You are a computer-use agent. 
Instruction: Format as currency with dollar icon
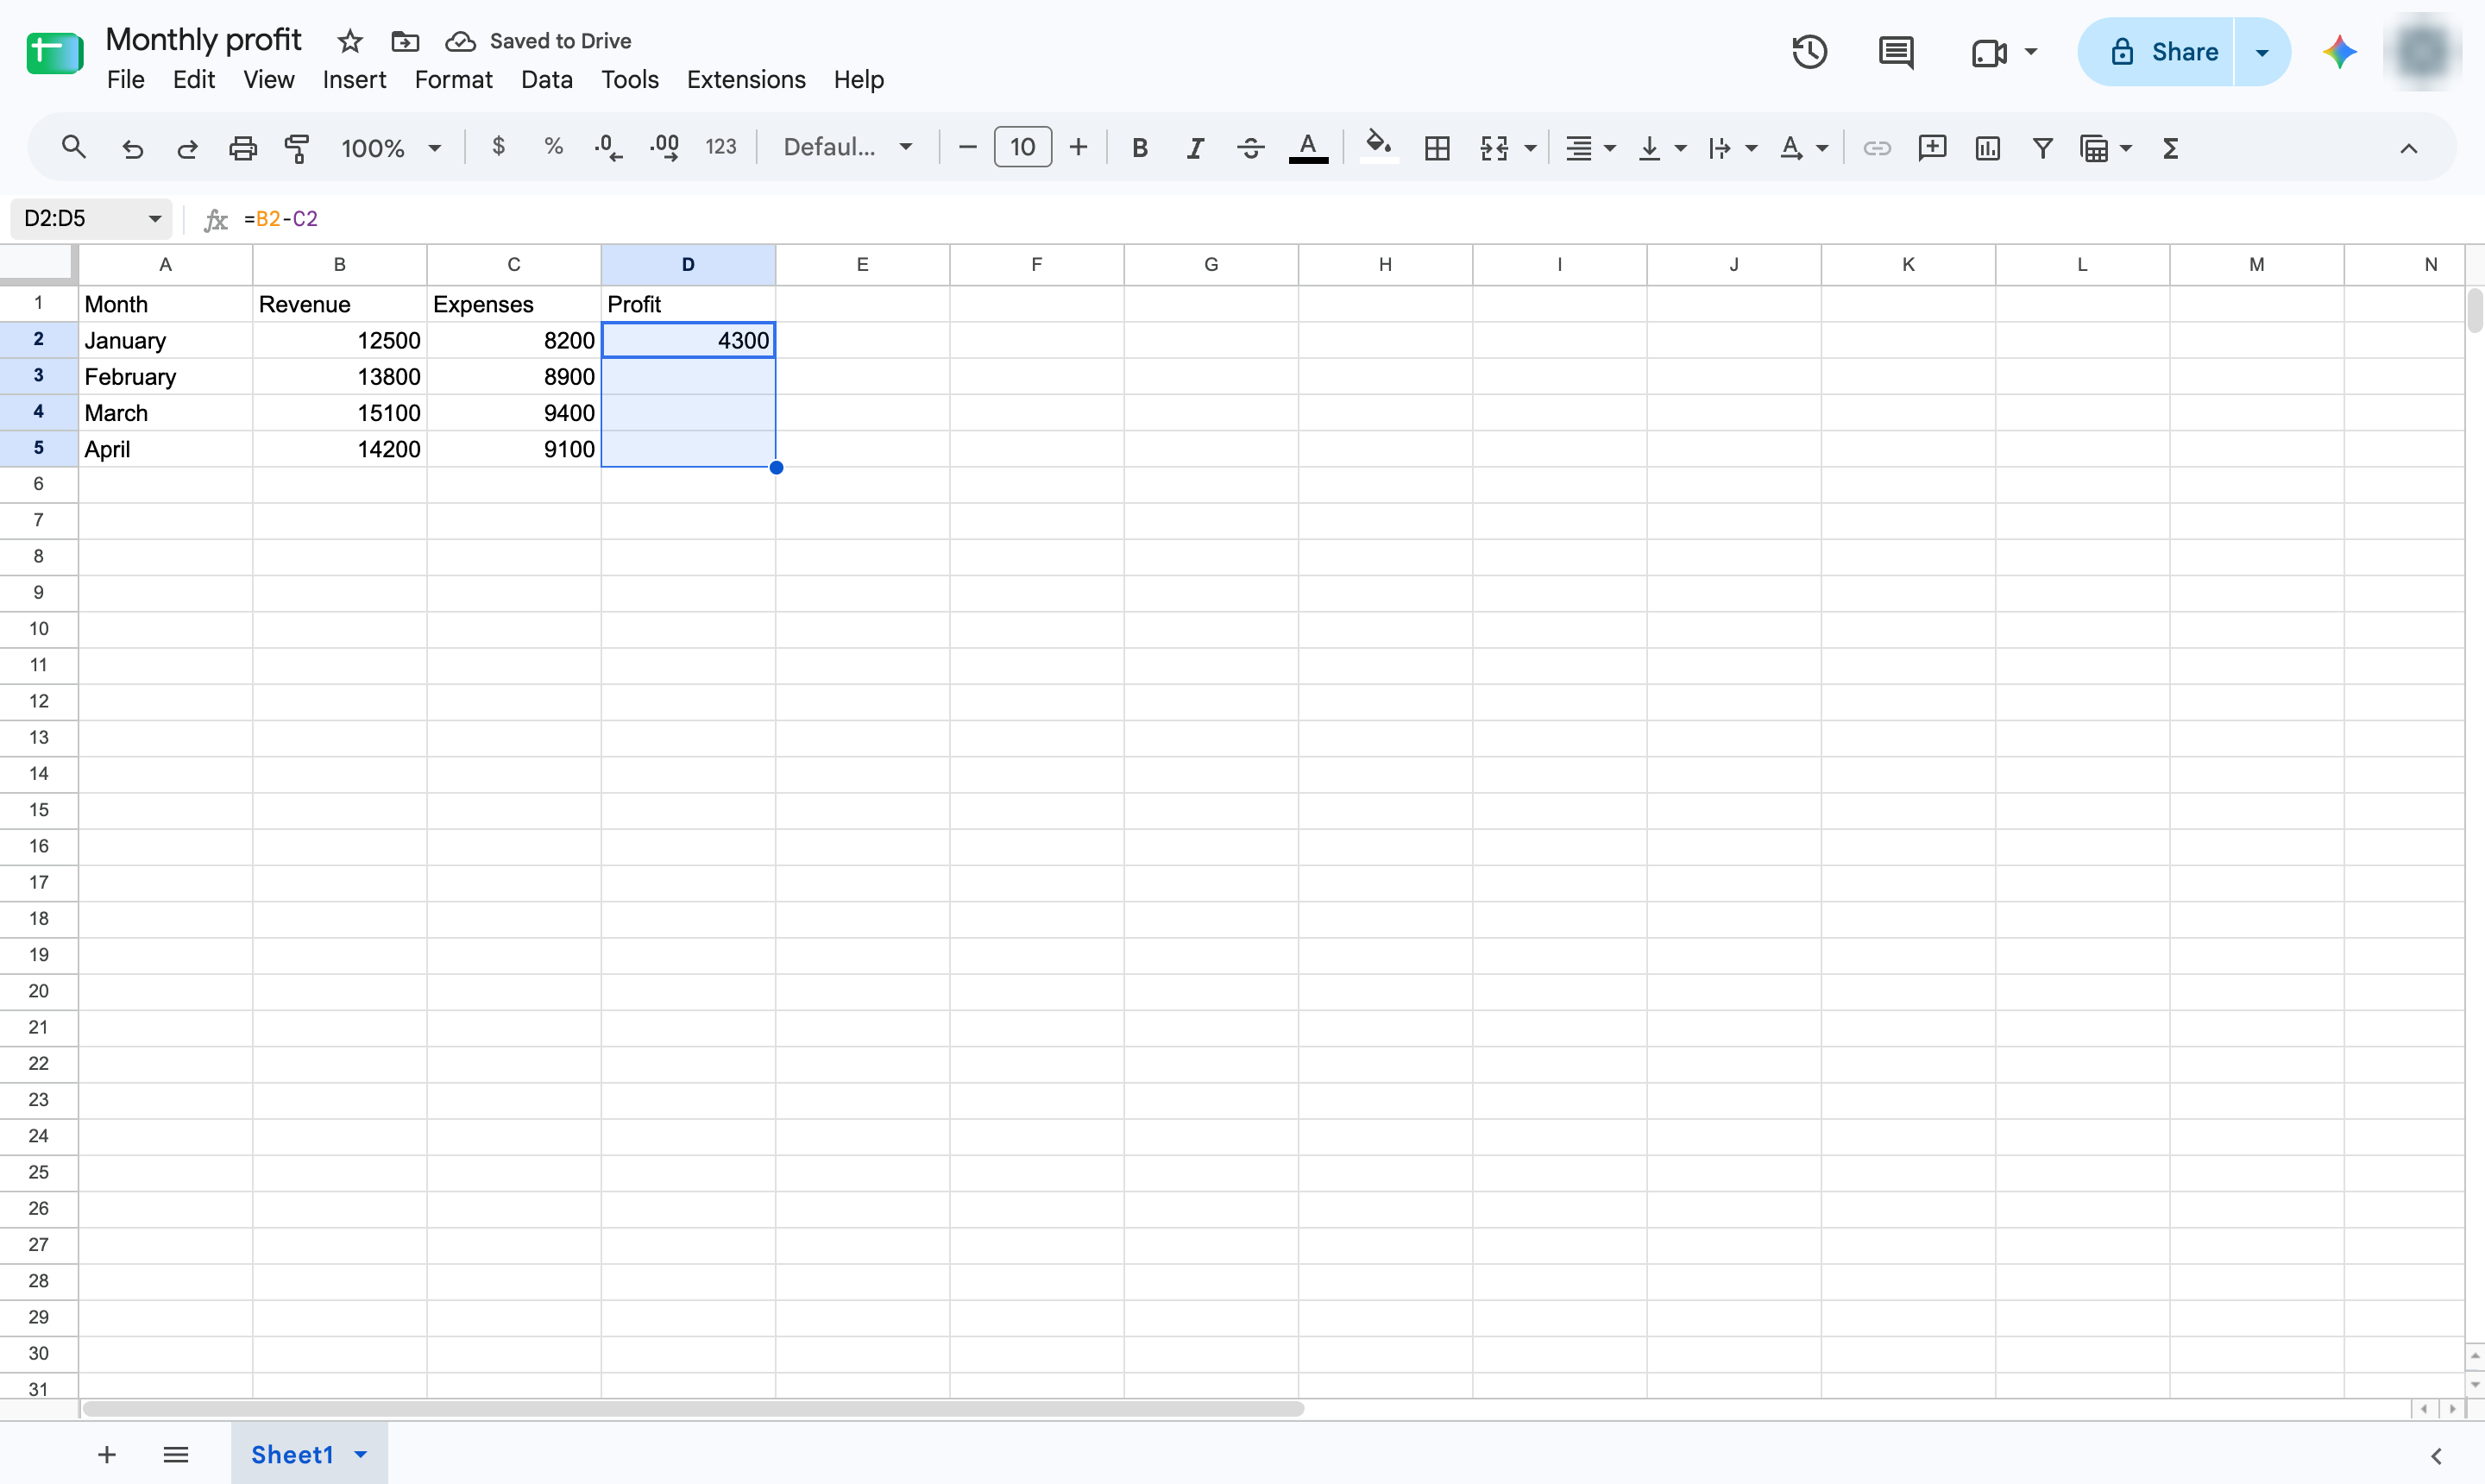(498, 147)
